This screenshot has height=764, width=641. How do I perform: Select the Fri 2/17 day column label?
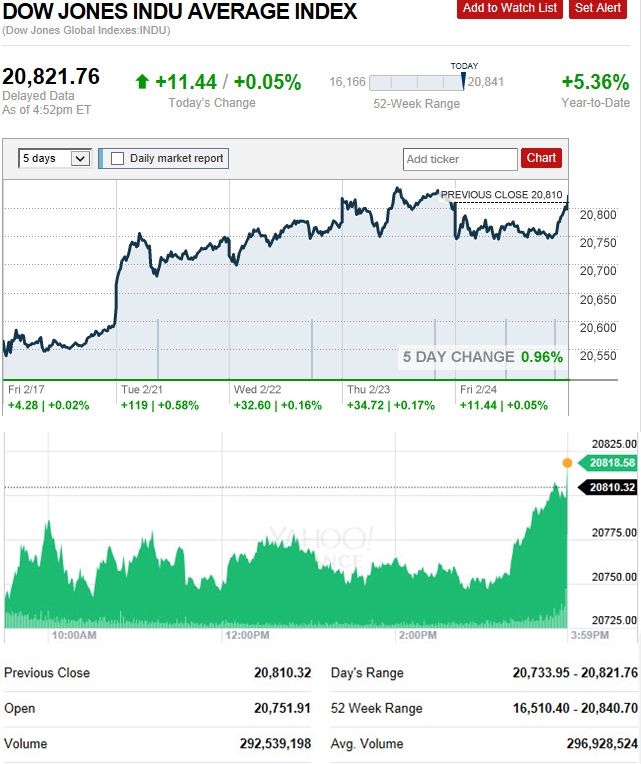(x=26, y=389)
